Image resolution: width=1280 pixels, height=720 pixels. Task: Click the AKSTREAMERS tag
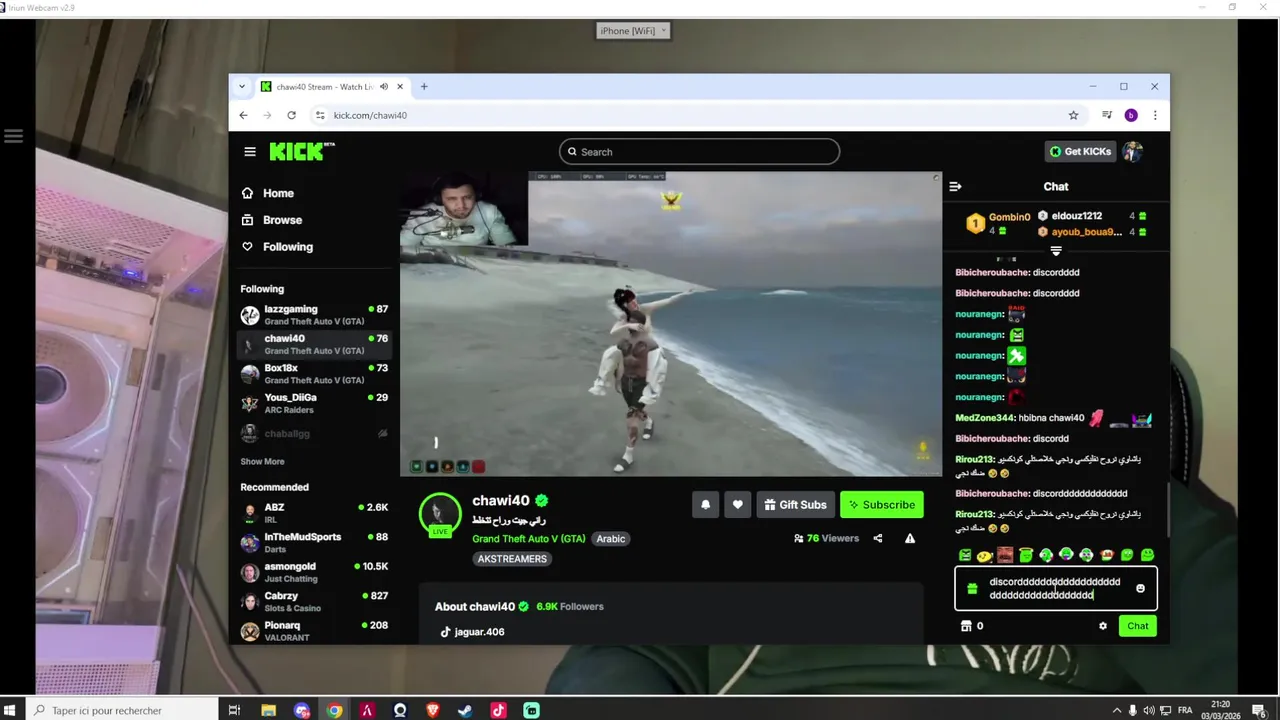[x=512, y=559]
